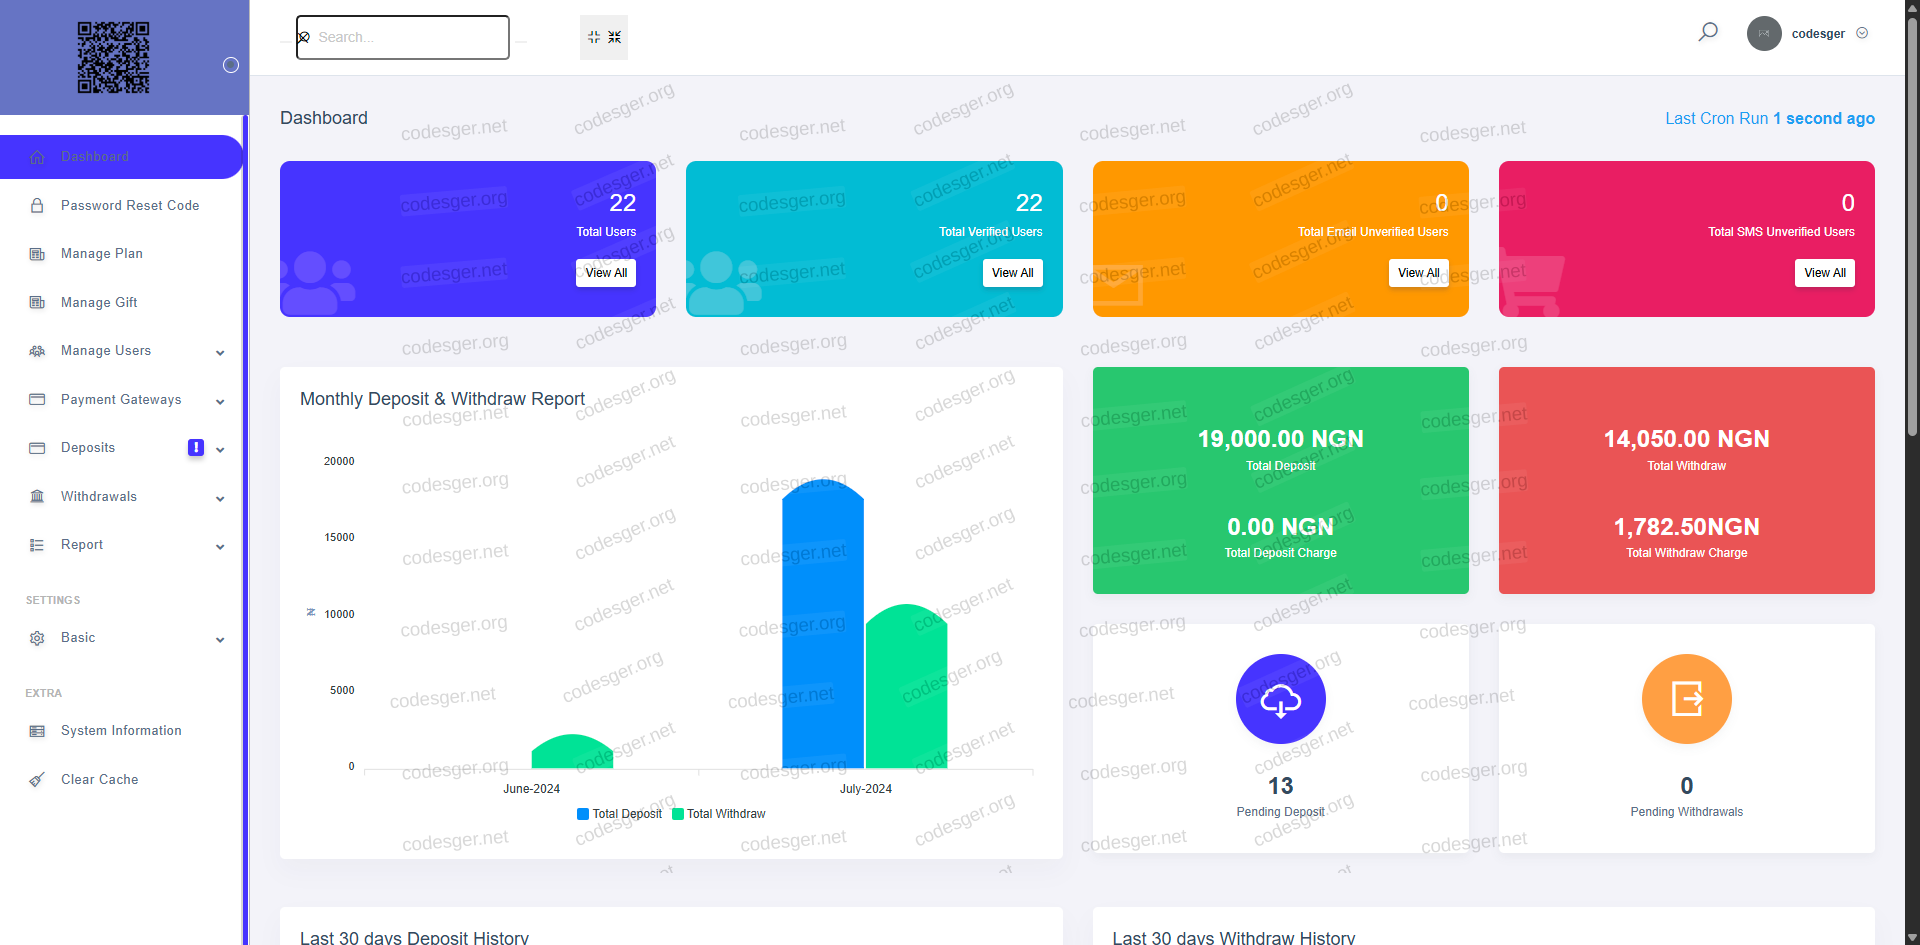Click the Pending Deposit cloud download icon

(1280, 699)
